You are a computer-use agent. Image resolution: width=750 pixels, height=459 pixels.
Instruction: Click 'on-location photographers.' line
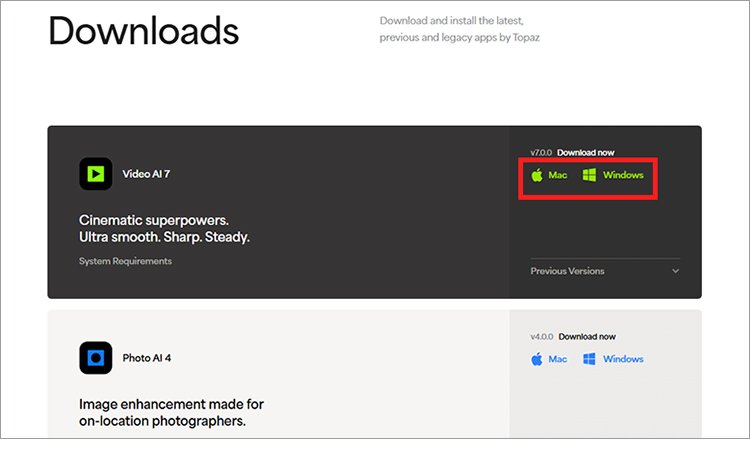(163, 421)
